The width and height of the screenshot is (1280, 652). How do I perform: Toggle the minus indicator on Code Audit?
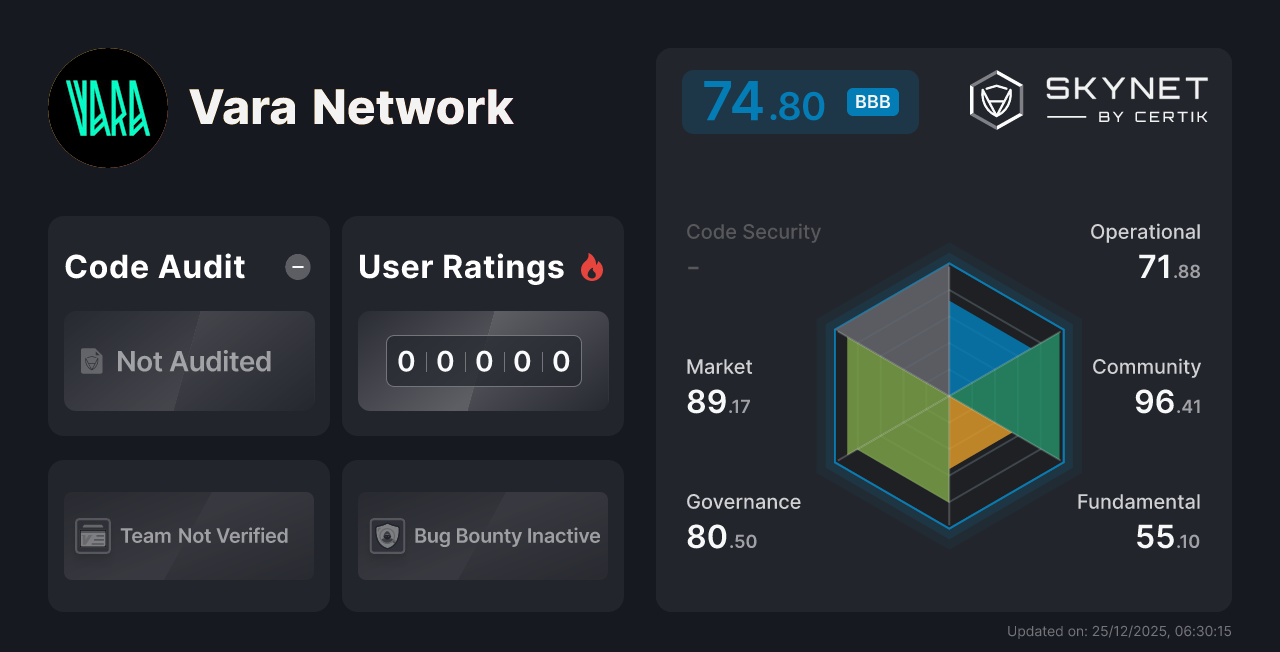click(x=297, y=267)
